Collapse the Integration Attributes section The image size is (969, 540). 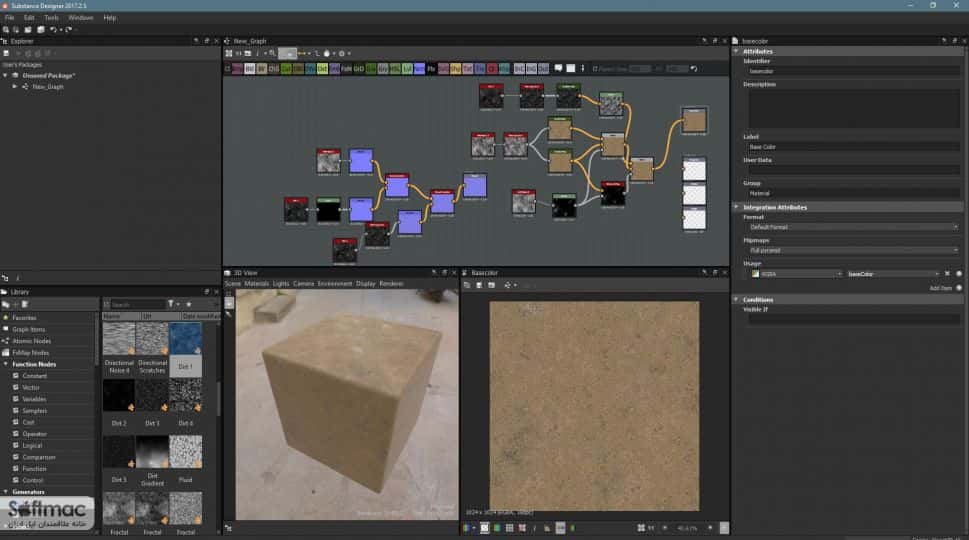(736, 207)
